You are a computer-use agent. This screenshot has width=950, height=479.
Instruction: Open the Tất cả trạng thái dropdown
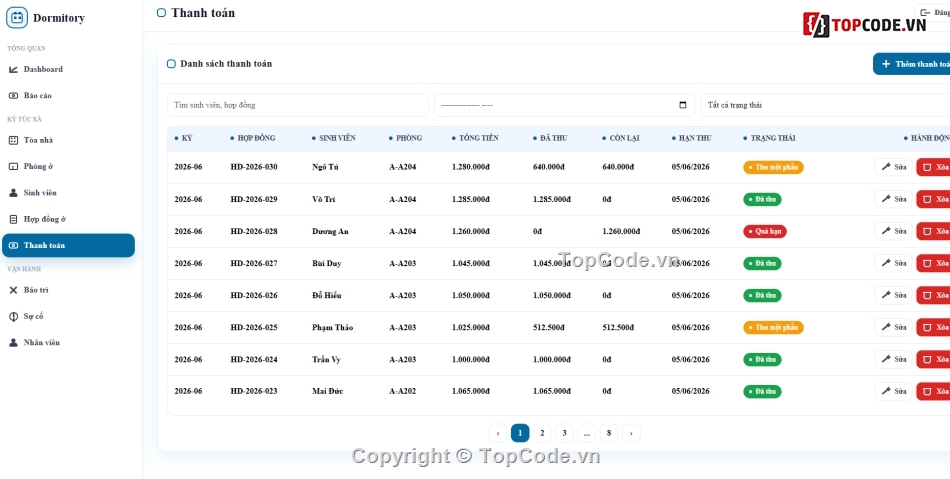(x=825, y=105)
